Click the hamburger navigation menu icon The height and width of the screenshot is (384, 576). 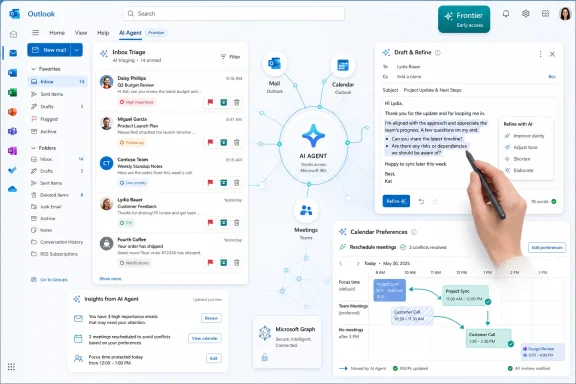tap(35, 33)
